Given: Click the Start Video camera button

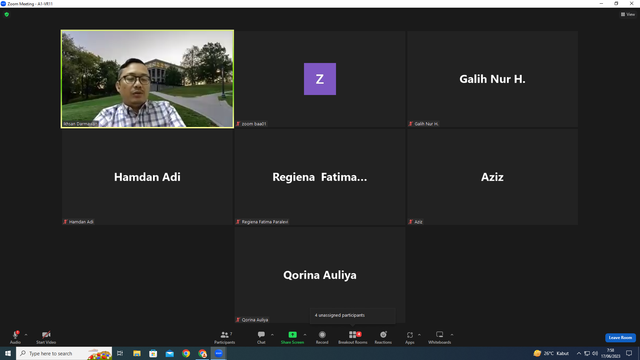Looking at the screenshot, I should (x=46, y=337).
